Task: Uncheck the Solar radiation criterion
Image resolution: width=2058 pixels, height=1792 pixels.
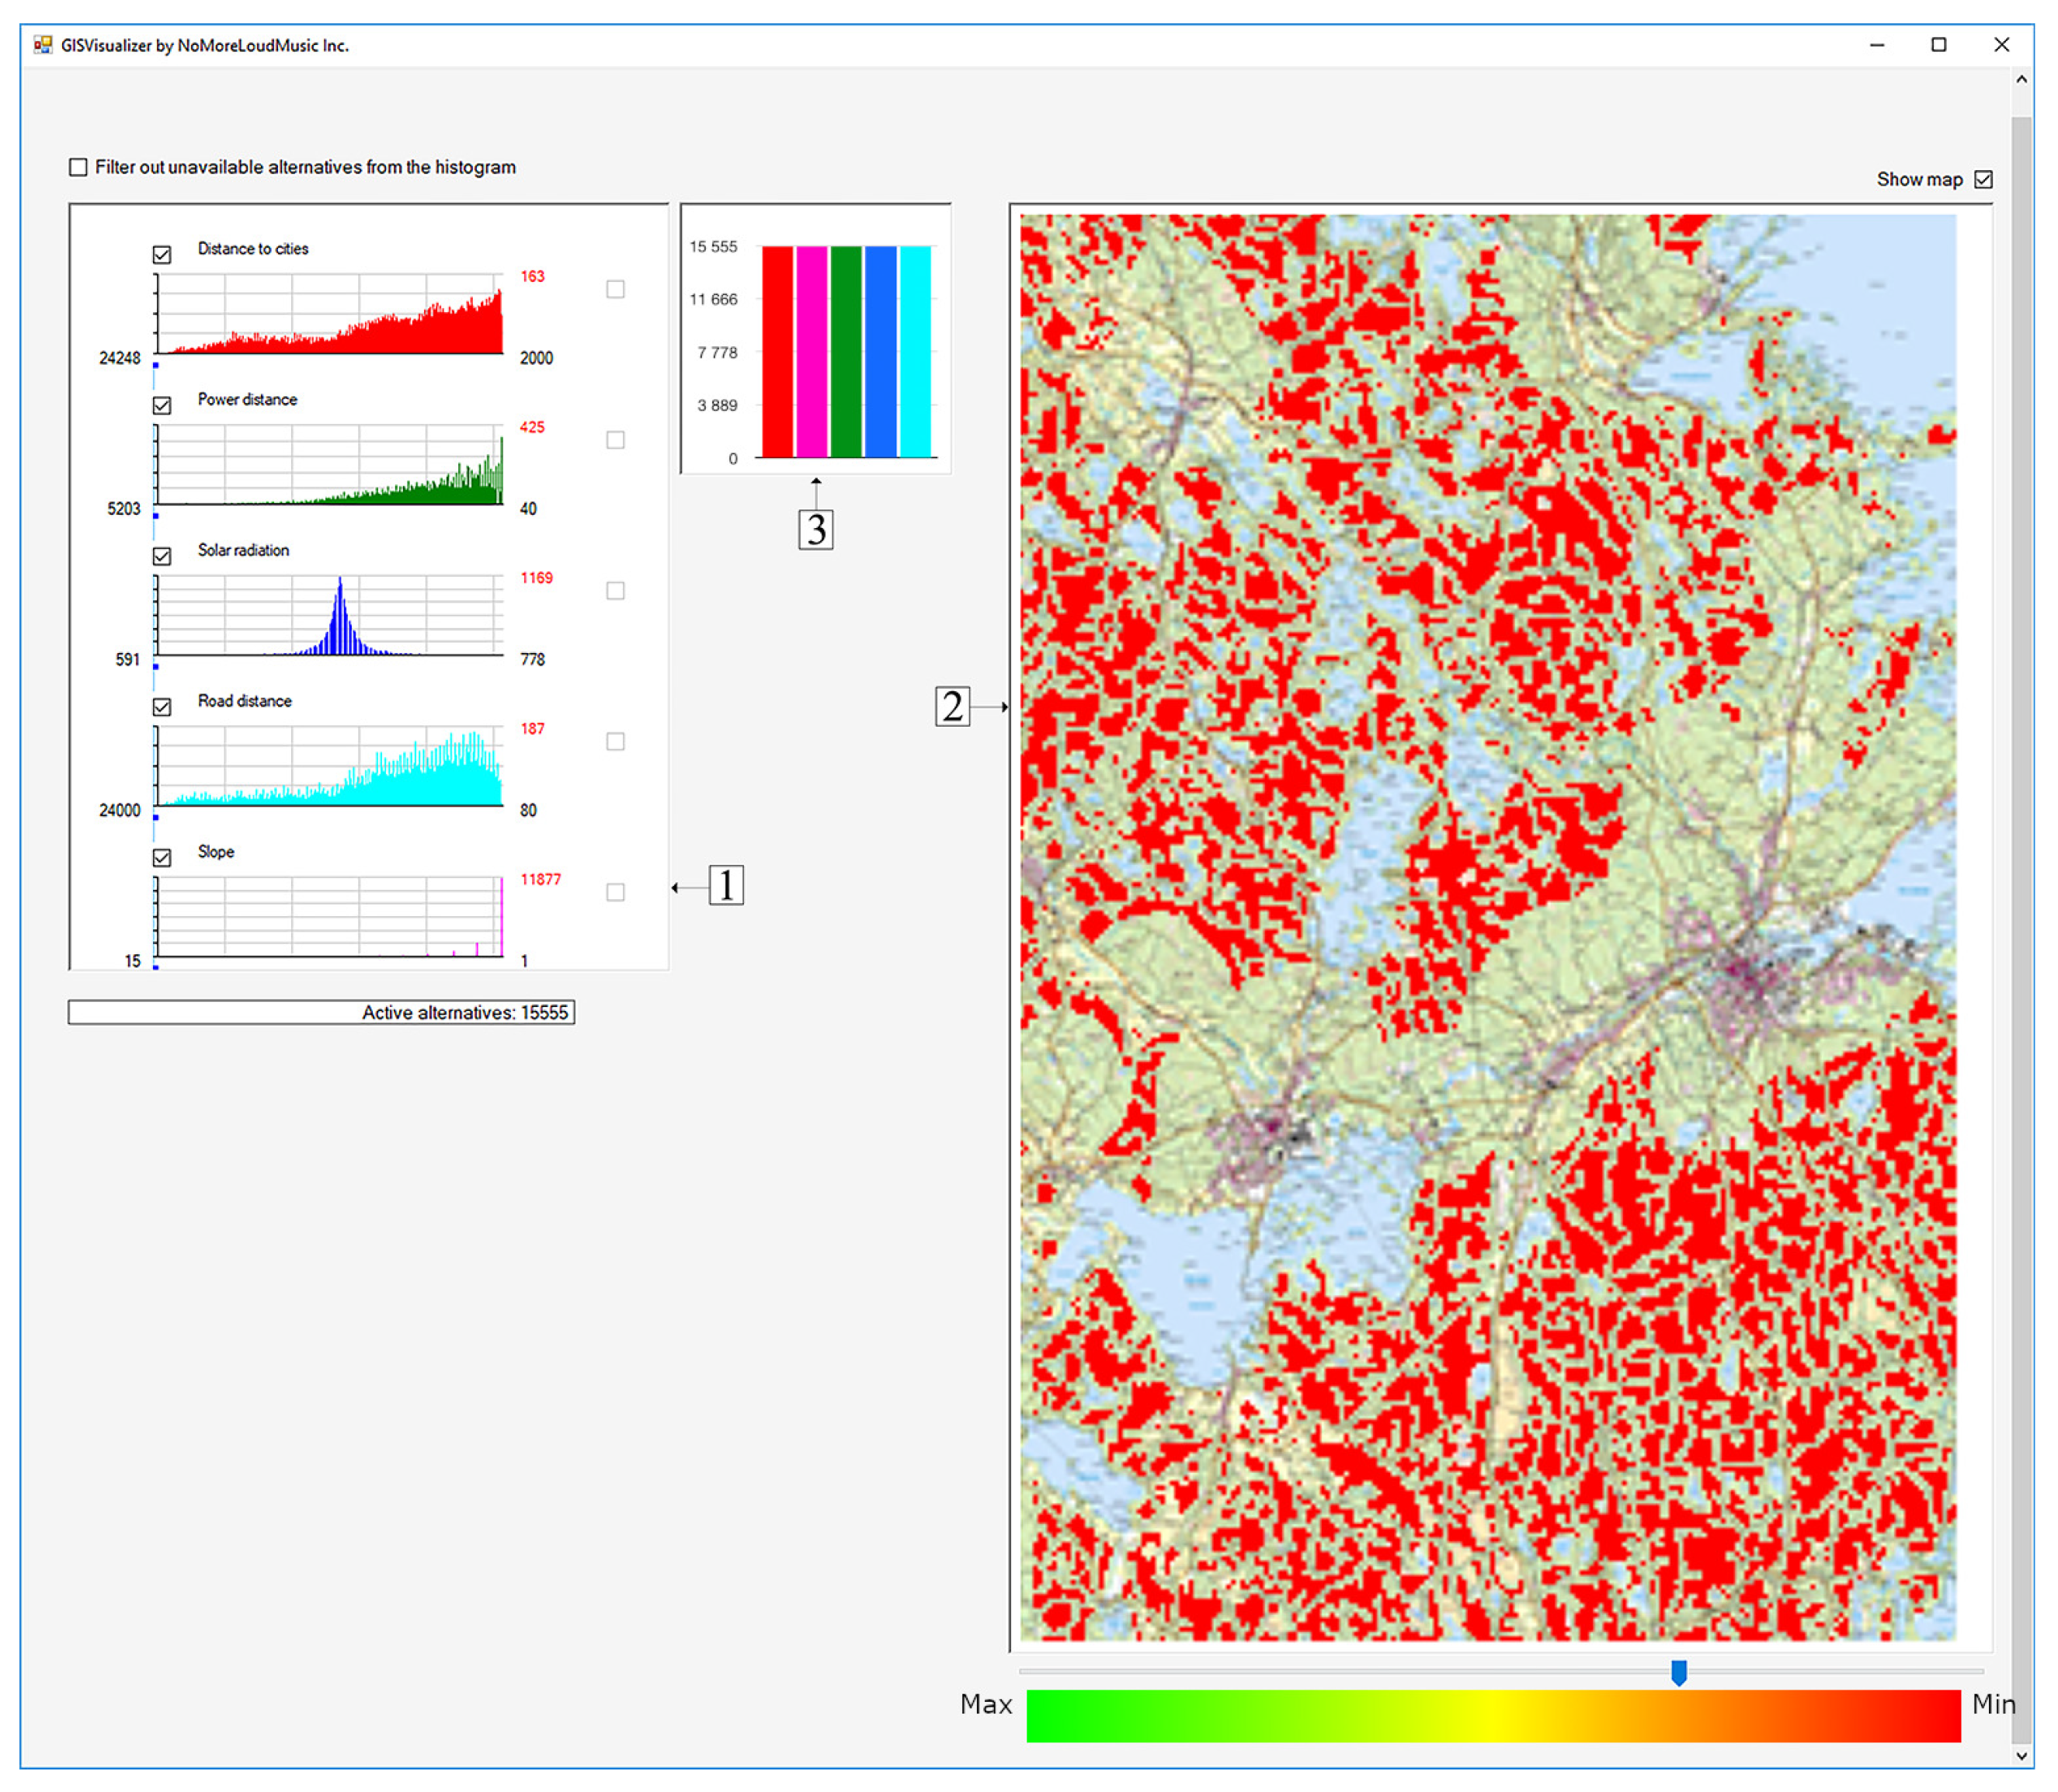Action: (162, 557)
